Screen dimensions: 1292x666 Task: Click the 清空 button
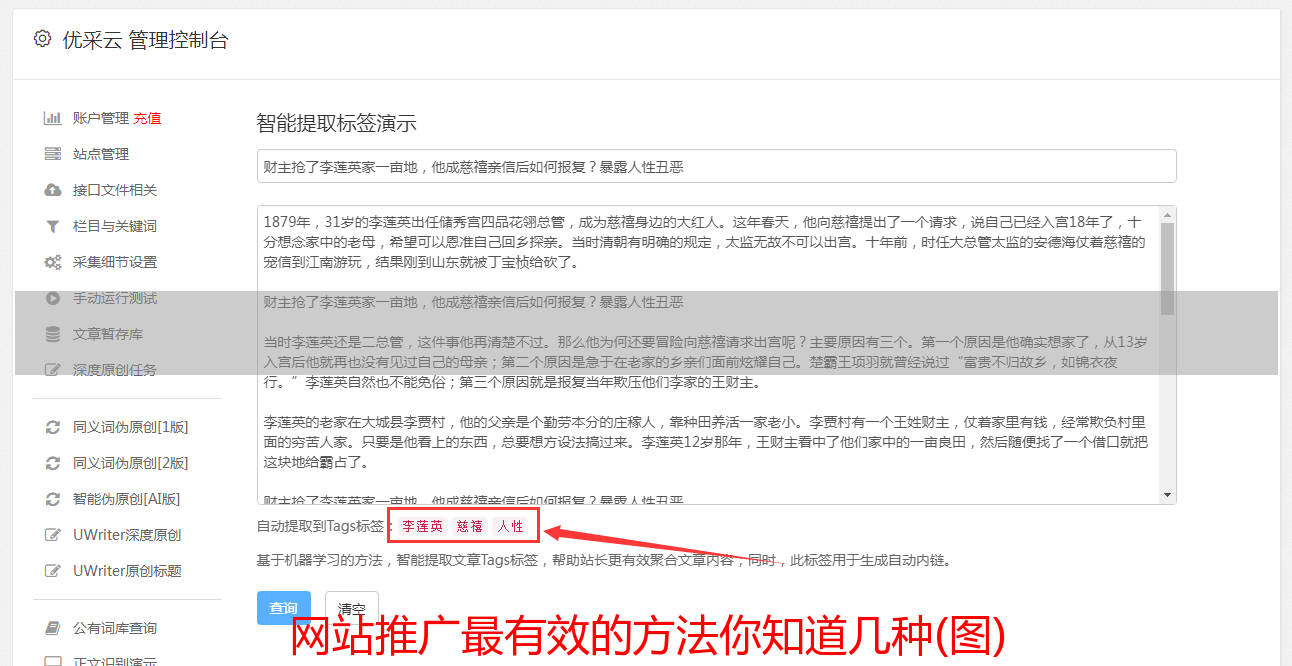(x=352, y=608)
